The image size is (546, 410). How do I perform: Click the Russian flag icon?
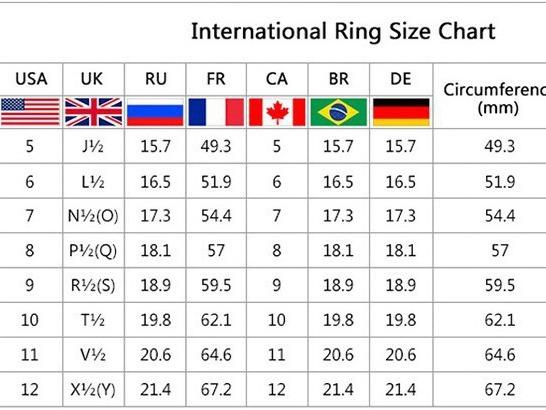pos(155,112)
